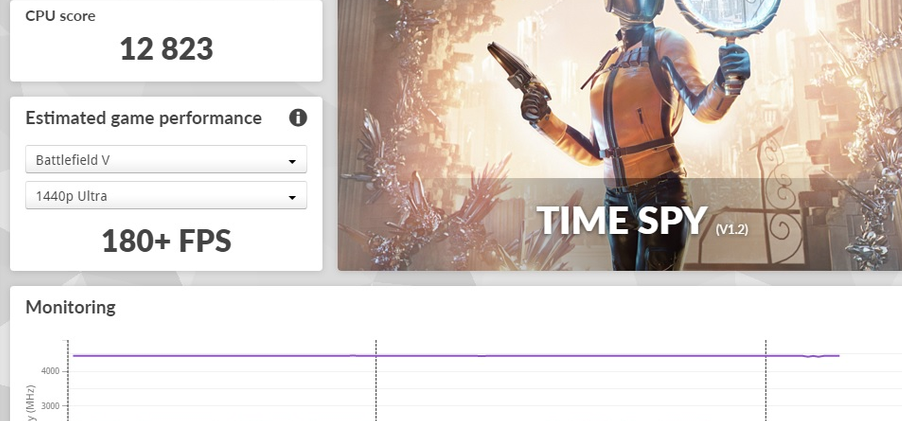Click the 4000 axis label on the chart
This screenshot has height=421, width=902.
tap(50, 372)
